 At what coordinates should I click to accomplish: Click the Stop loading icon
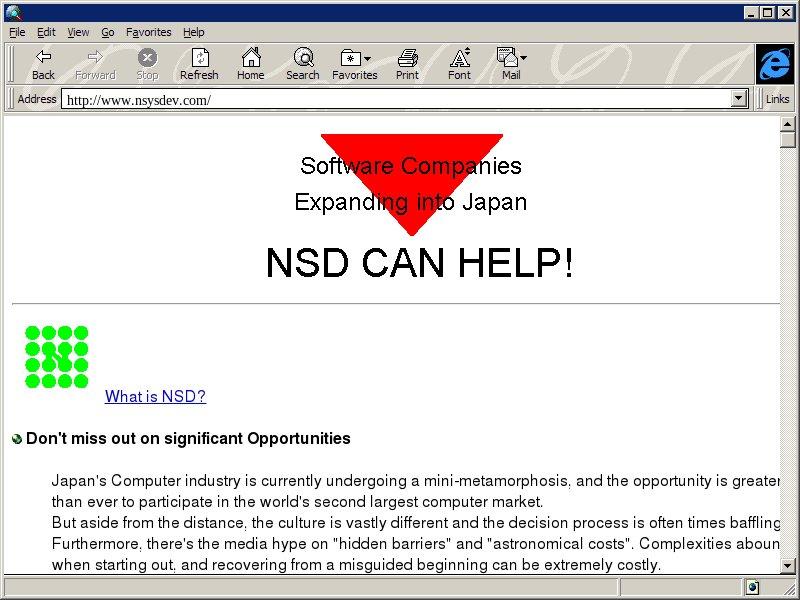[147, 58]
